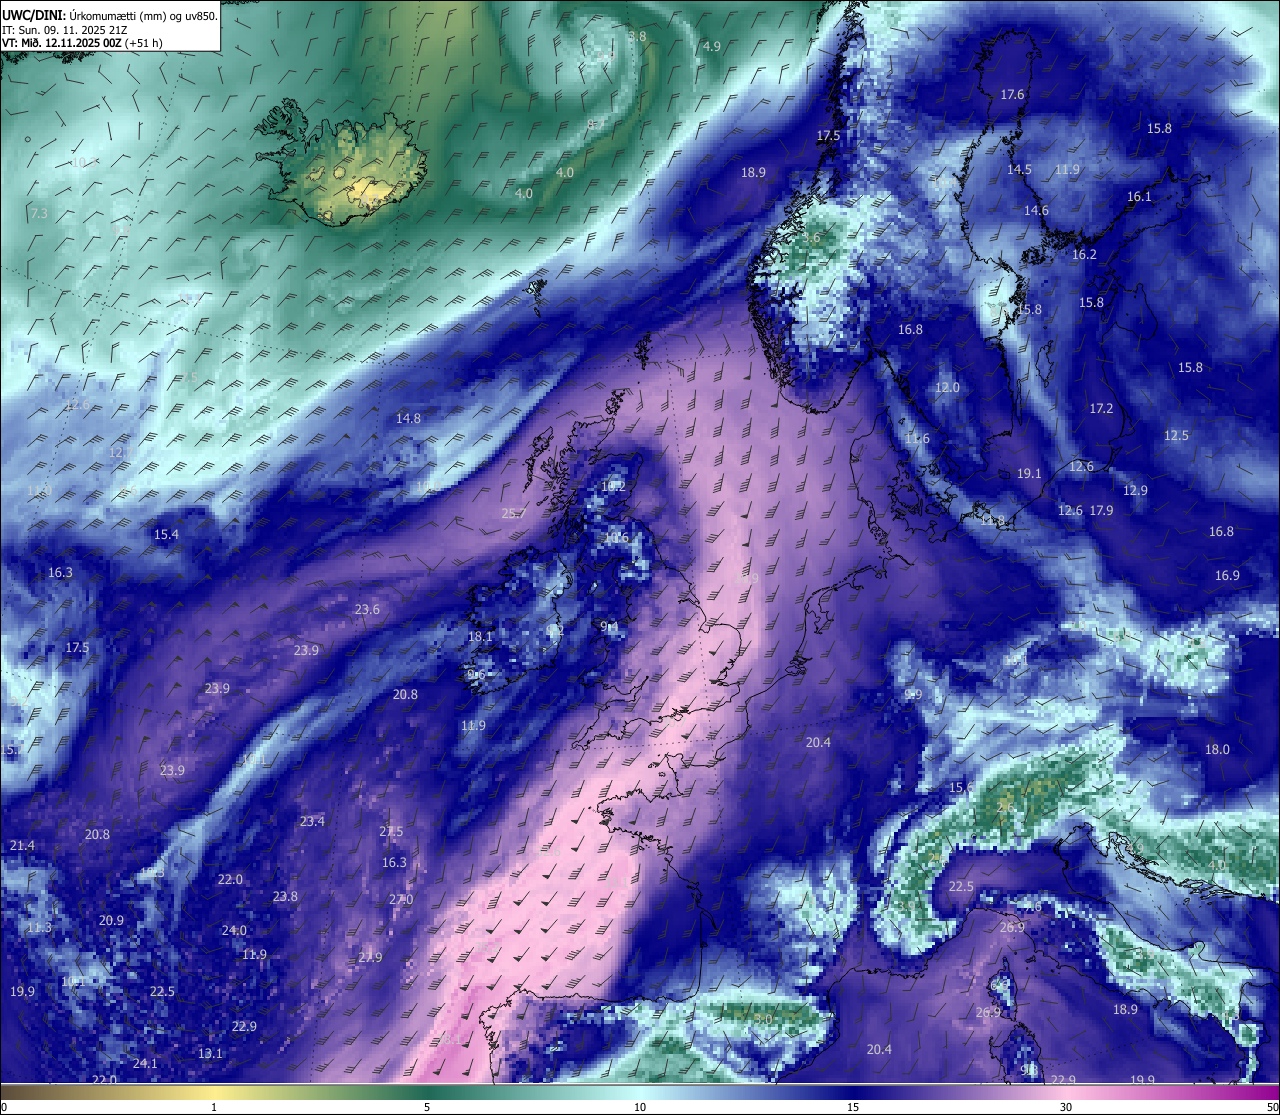The image size is (1280, 1115).
Task: Click the 7.3 value at the left edge
Action: [x=39, y=214]
